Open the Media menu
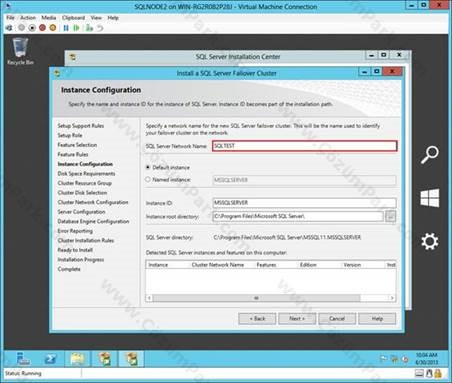The height and width of the screenshot is (383, 452). click(x=49, y=18)
